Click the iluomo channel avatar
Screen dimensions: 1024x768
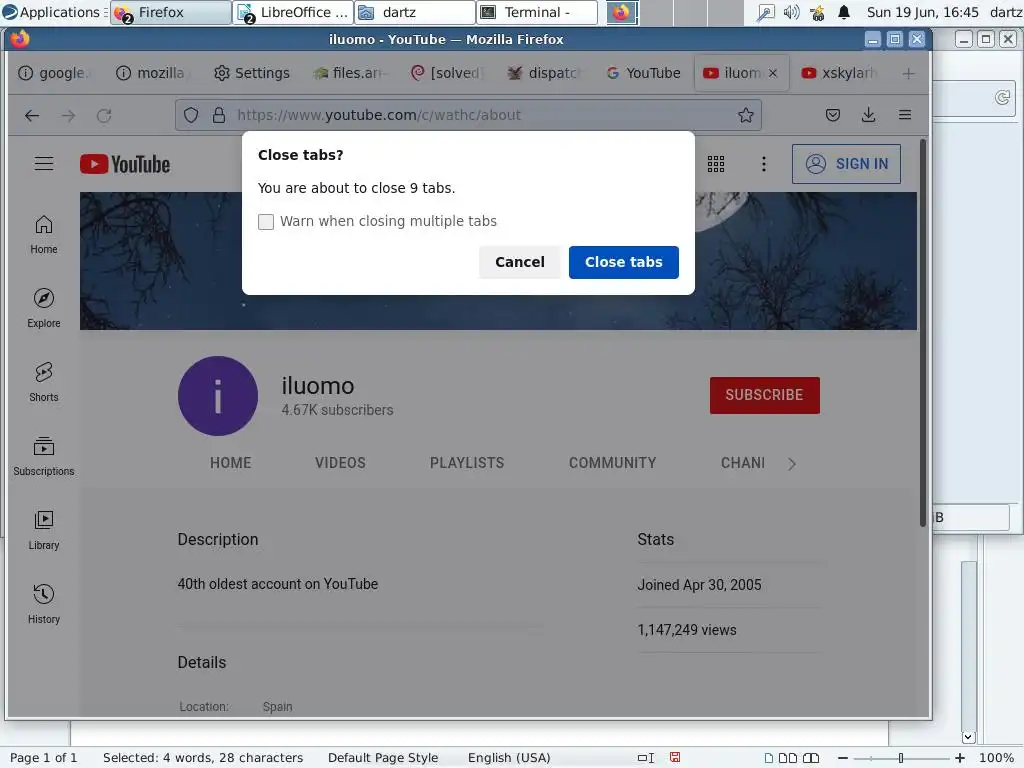(218, 396)
